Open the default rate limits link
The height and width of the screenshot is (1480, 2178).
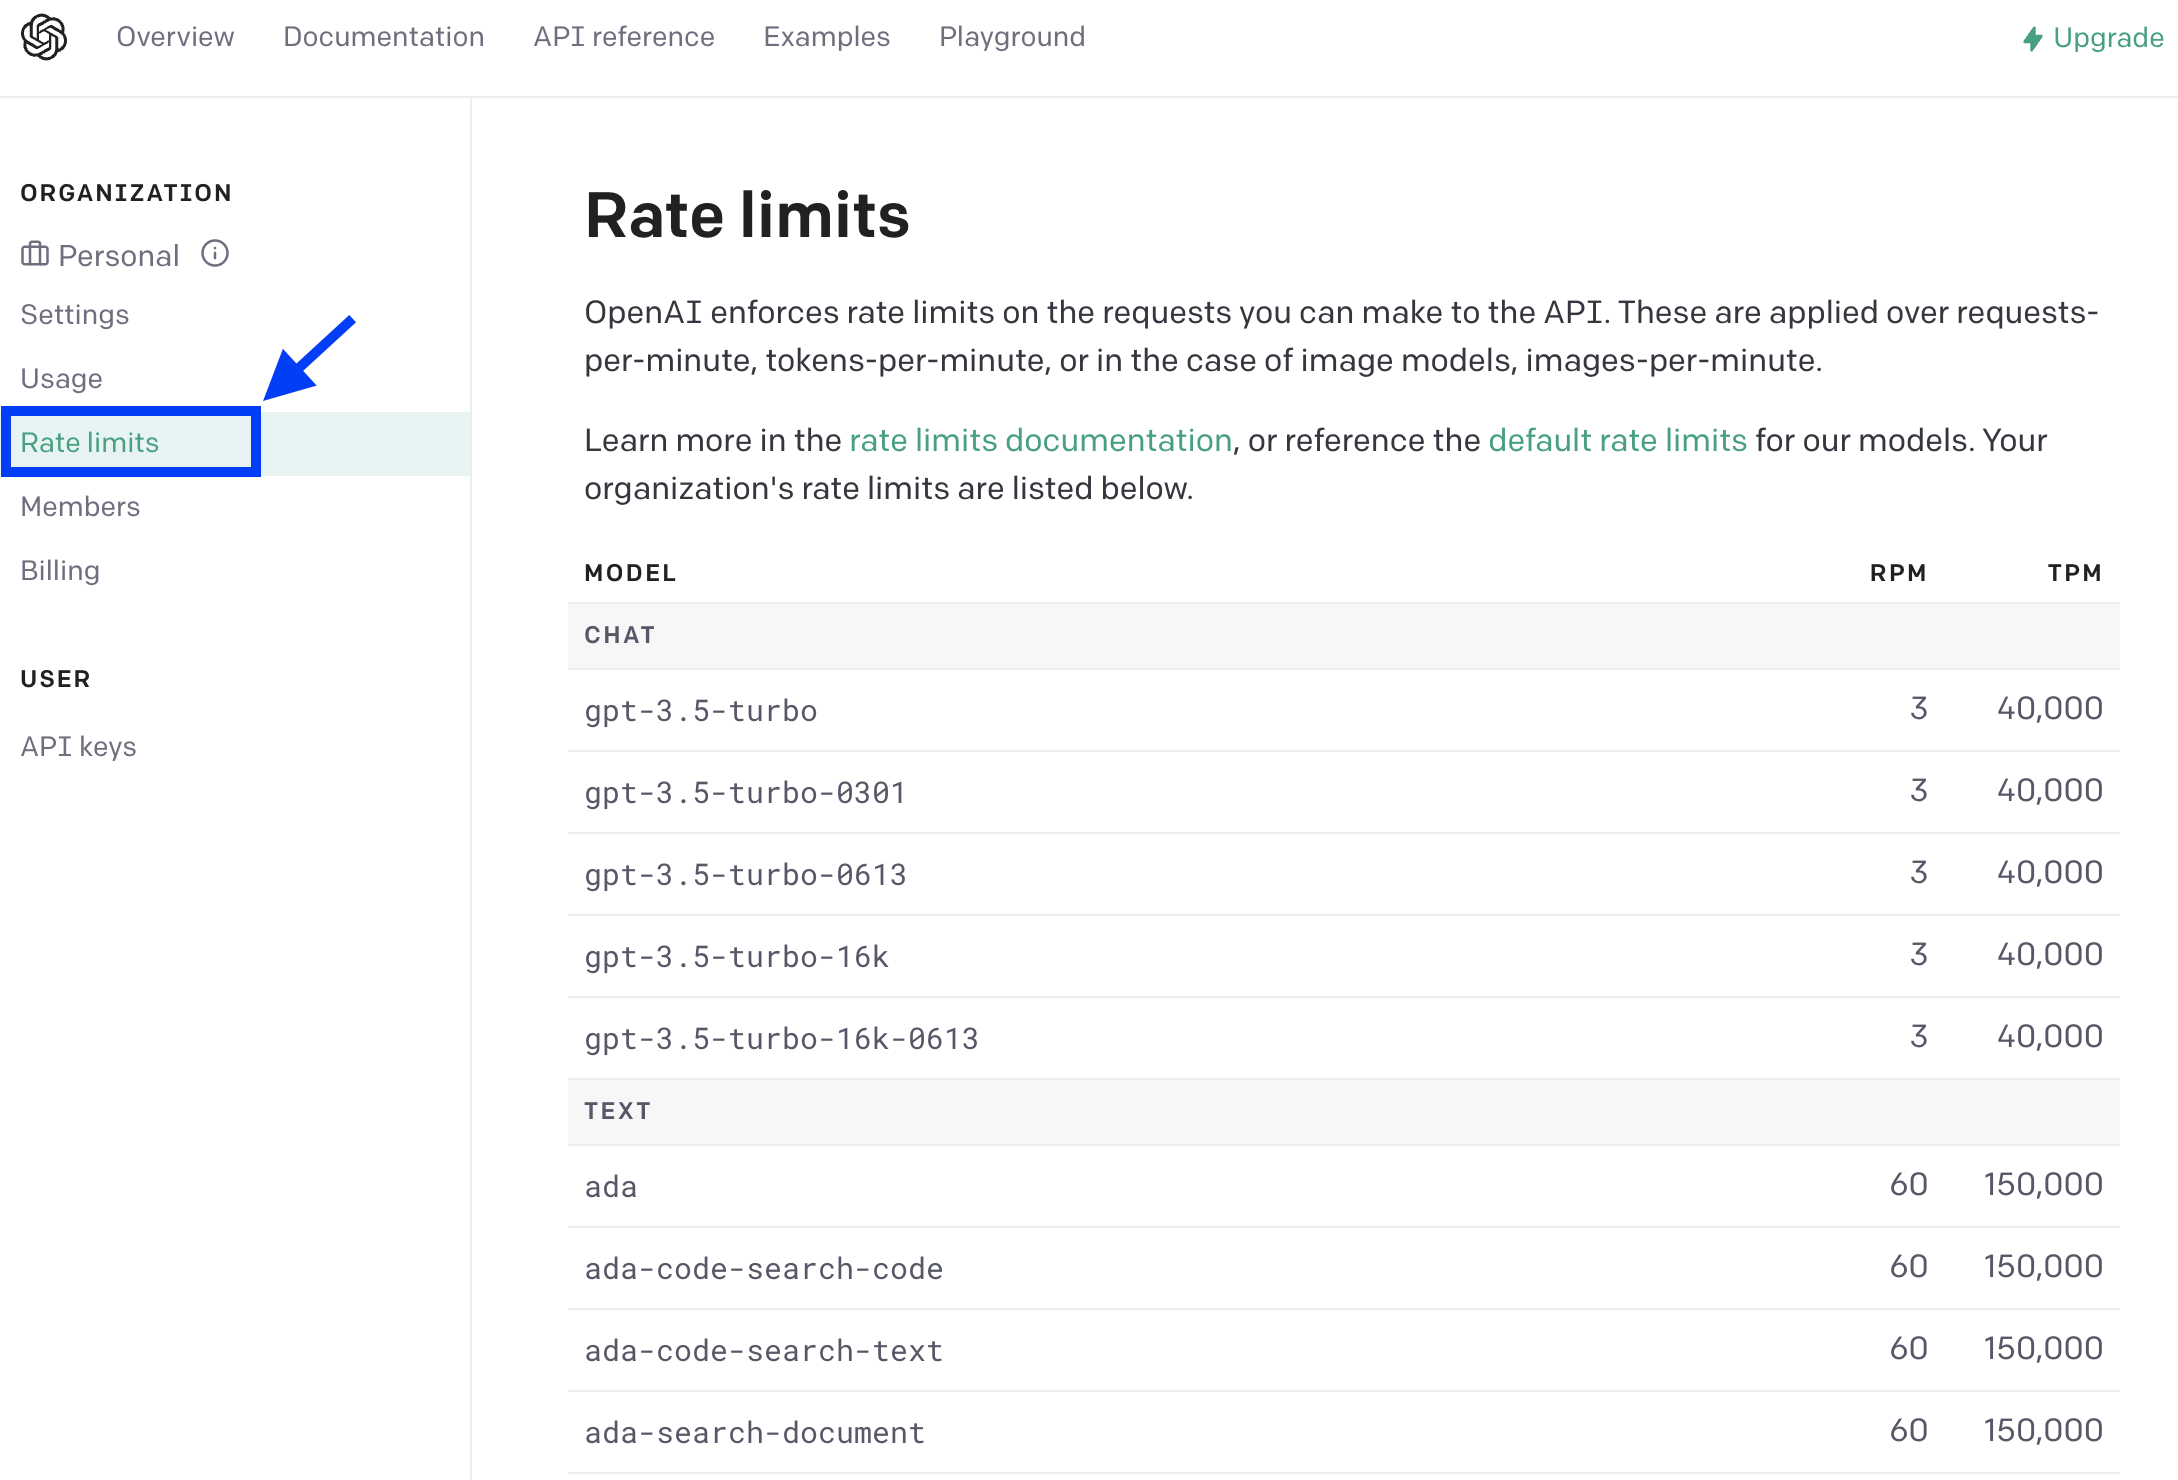point(1617,441)
